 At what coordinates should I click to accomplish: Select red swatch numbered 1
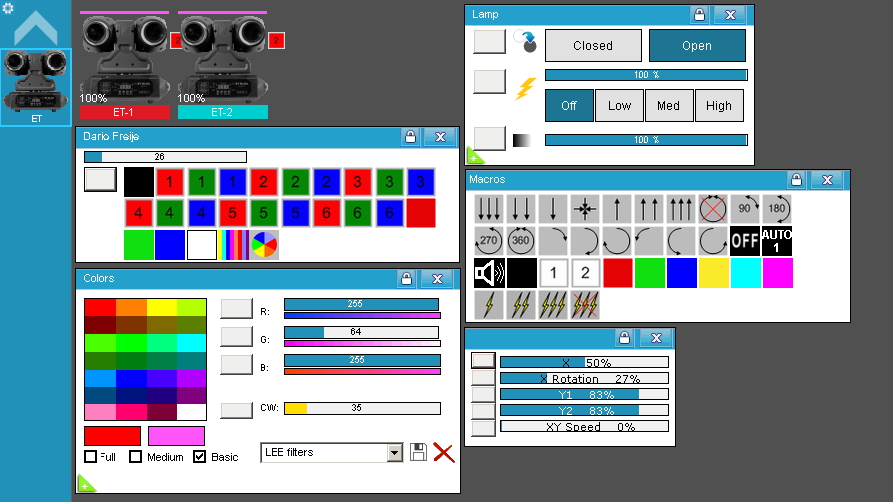coord(170,182)
